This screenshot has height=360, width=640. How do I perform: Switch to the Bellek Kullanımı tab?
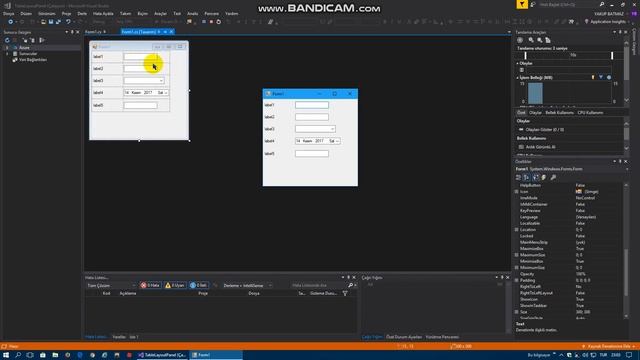[x=559, y=113]
